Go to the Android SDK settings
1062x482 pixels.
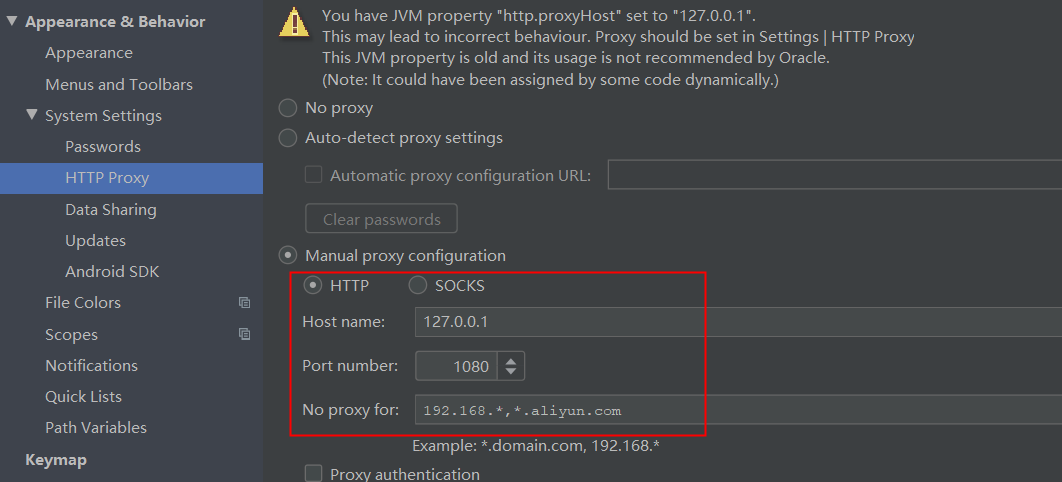pos(112,272)
